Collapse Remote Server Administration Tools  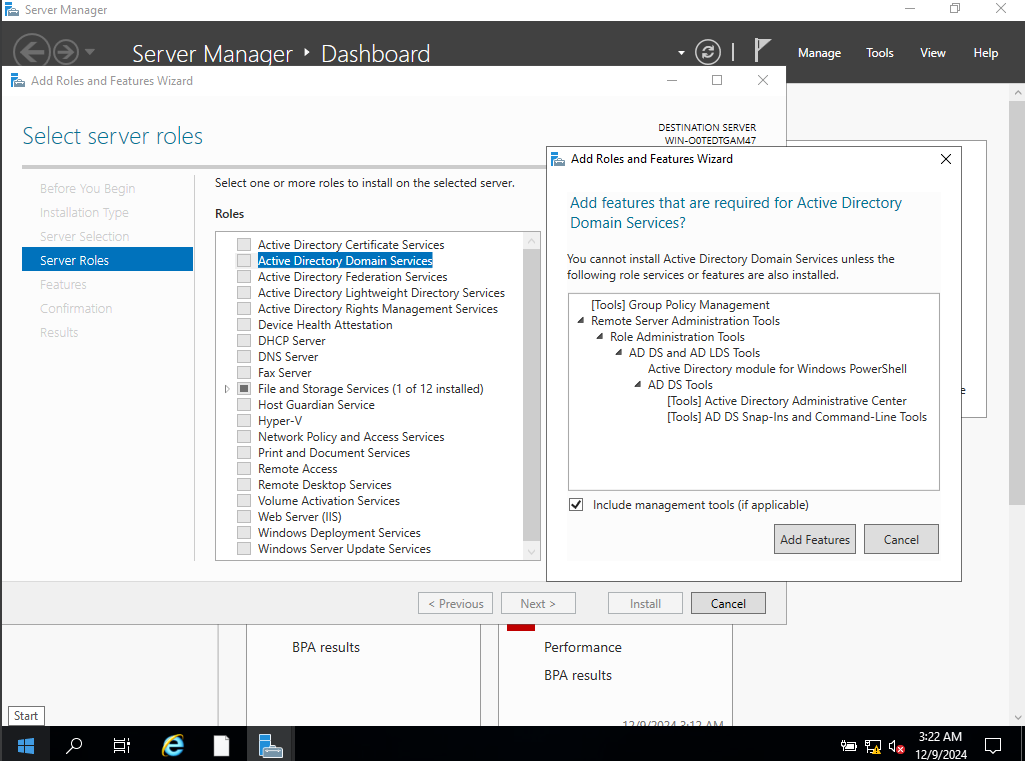pos(580,320)
